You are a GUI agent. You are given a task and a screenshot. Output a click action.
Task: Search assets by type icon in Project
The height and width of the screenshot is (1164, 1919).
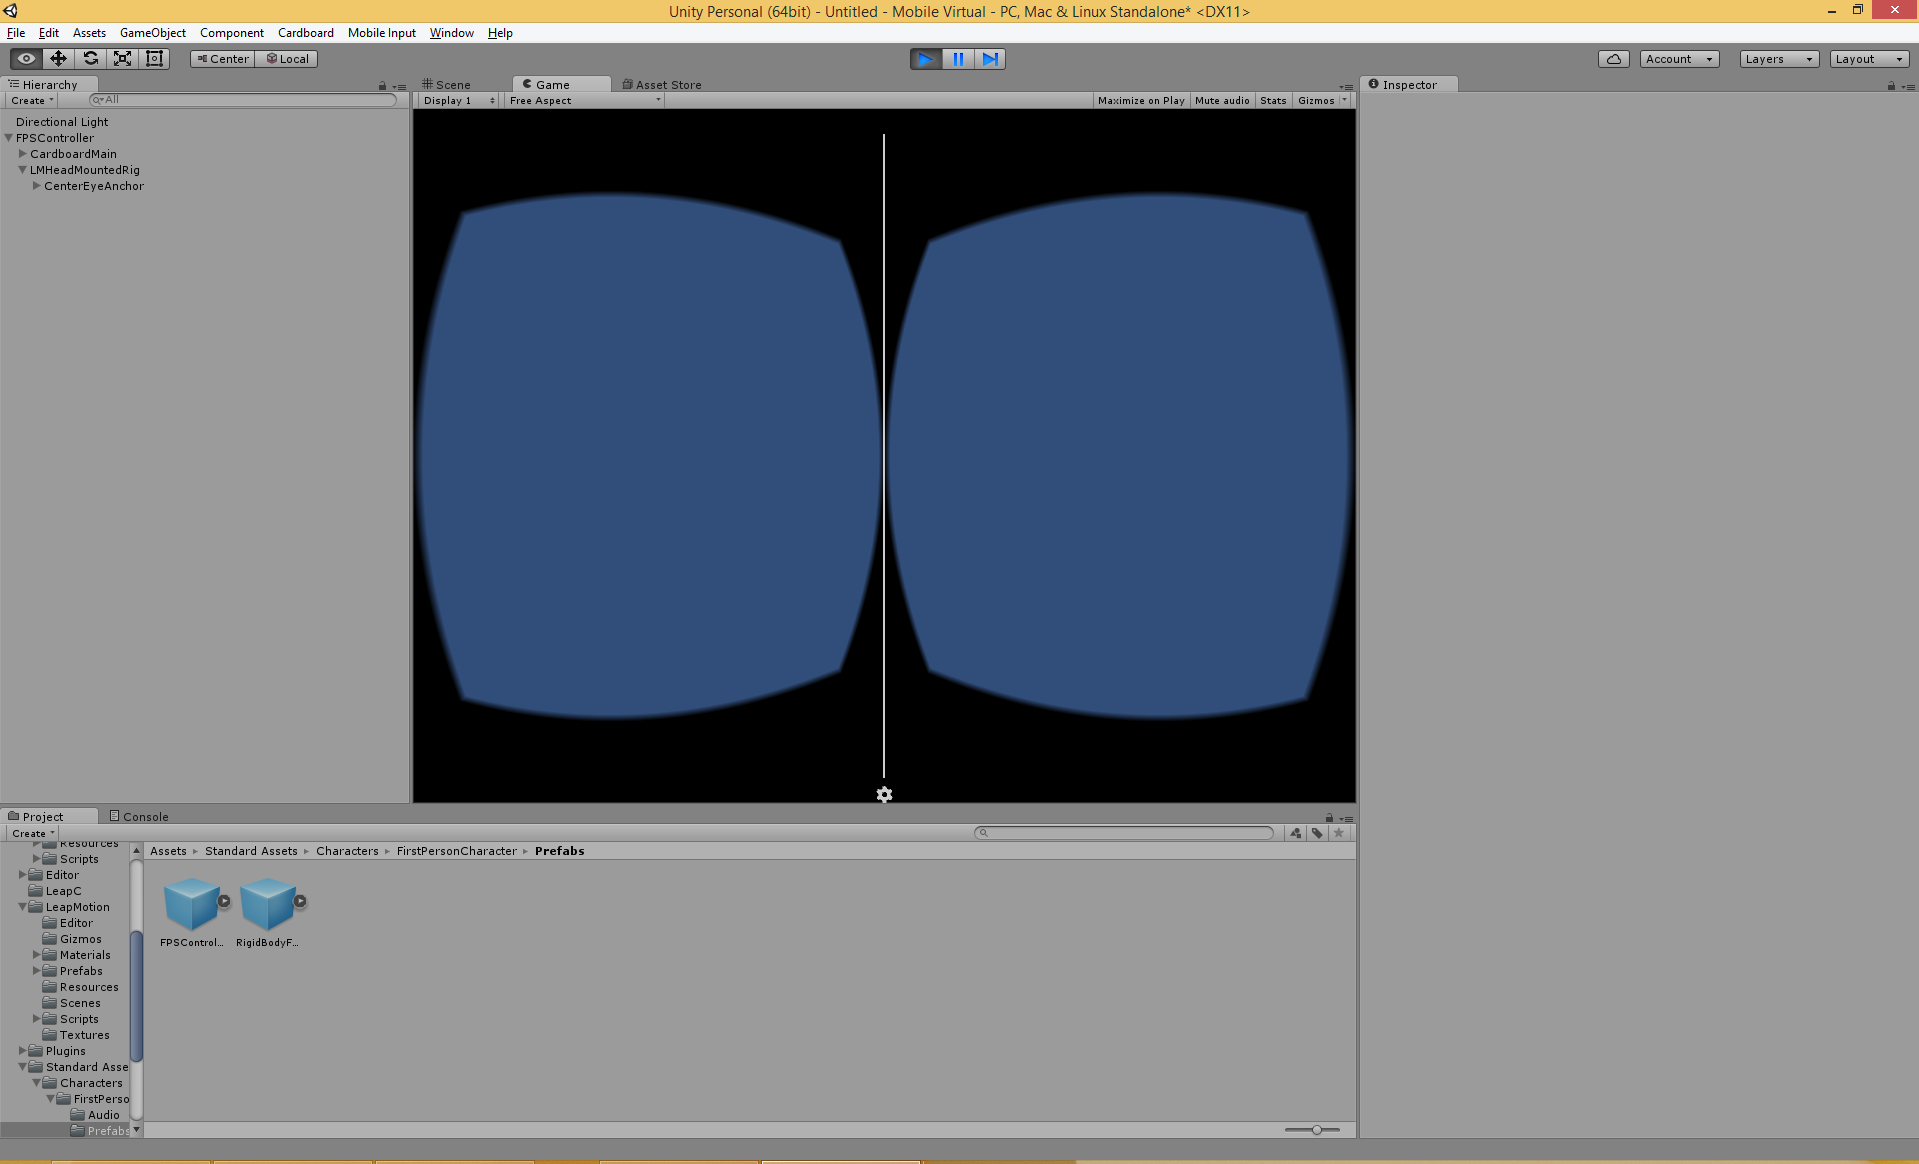[x=1295, y=833]
